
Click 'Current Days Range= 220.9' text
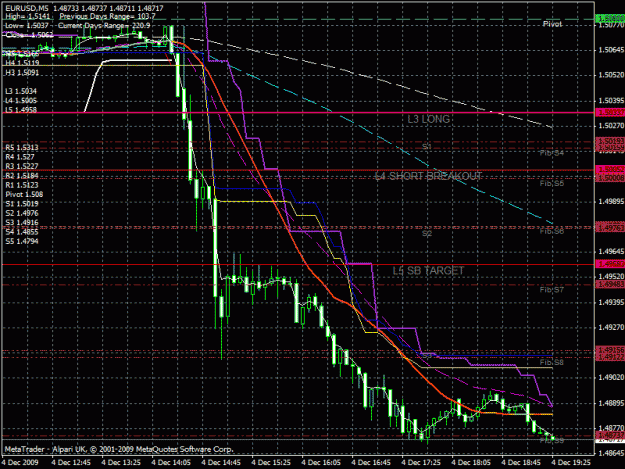tap(104, 26)
